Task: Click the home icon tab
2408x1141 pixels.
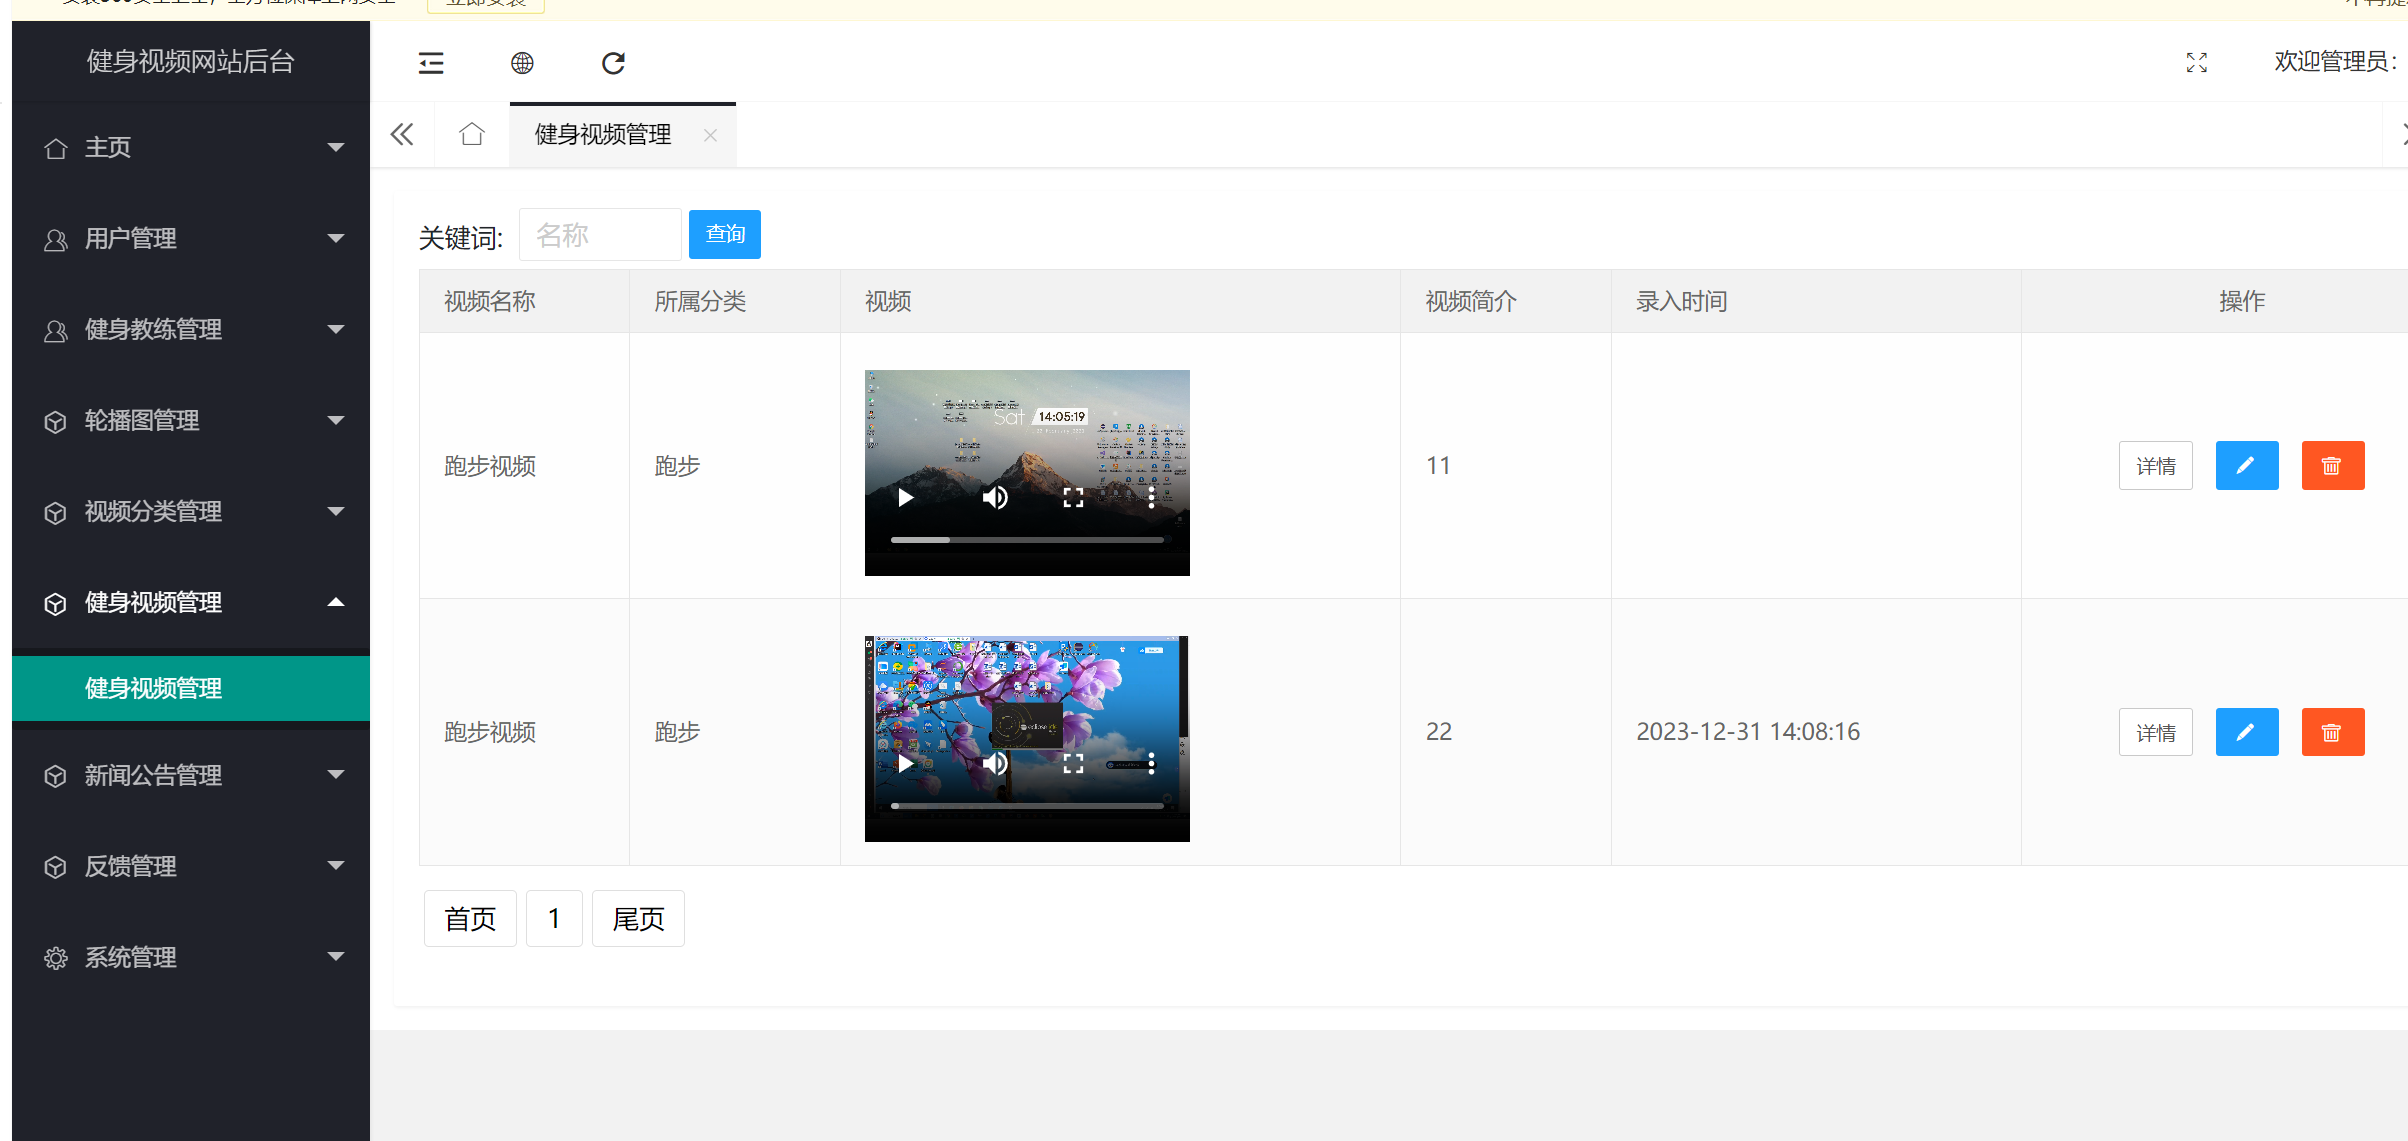Action: (x=472, y=135)
